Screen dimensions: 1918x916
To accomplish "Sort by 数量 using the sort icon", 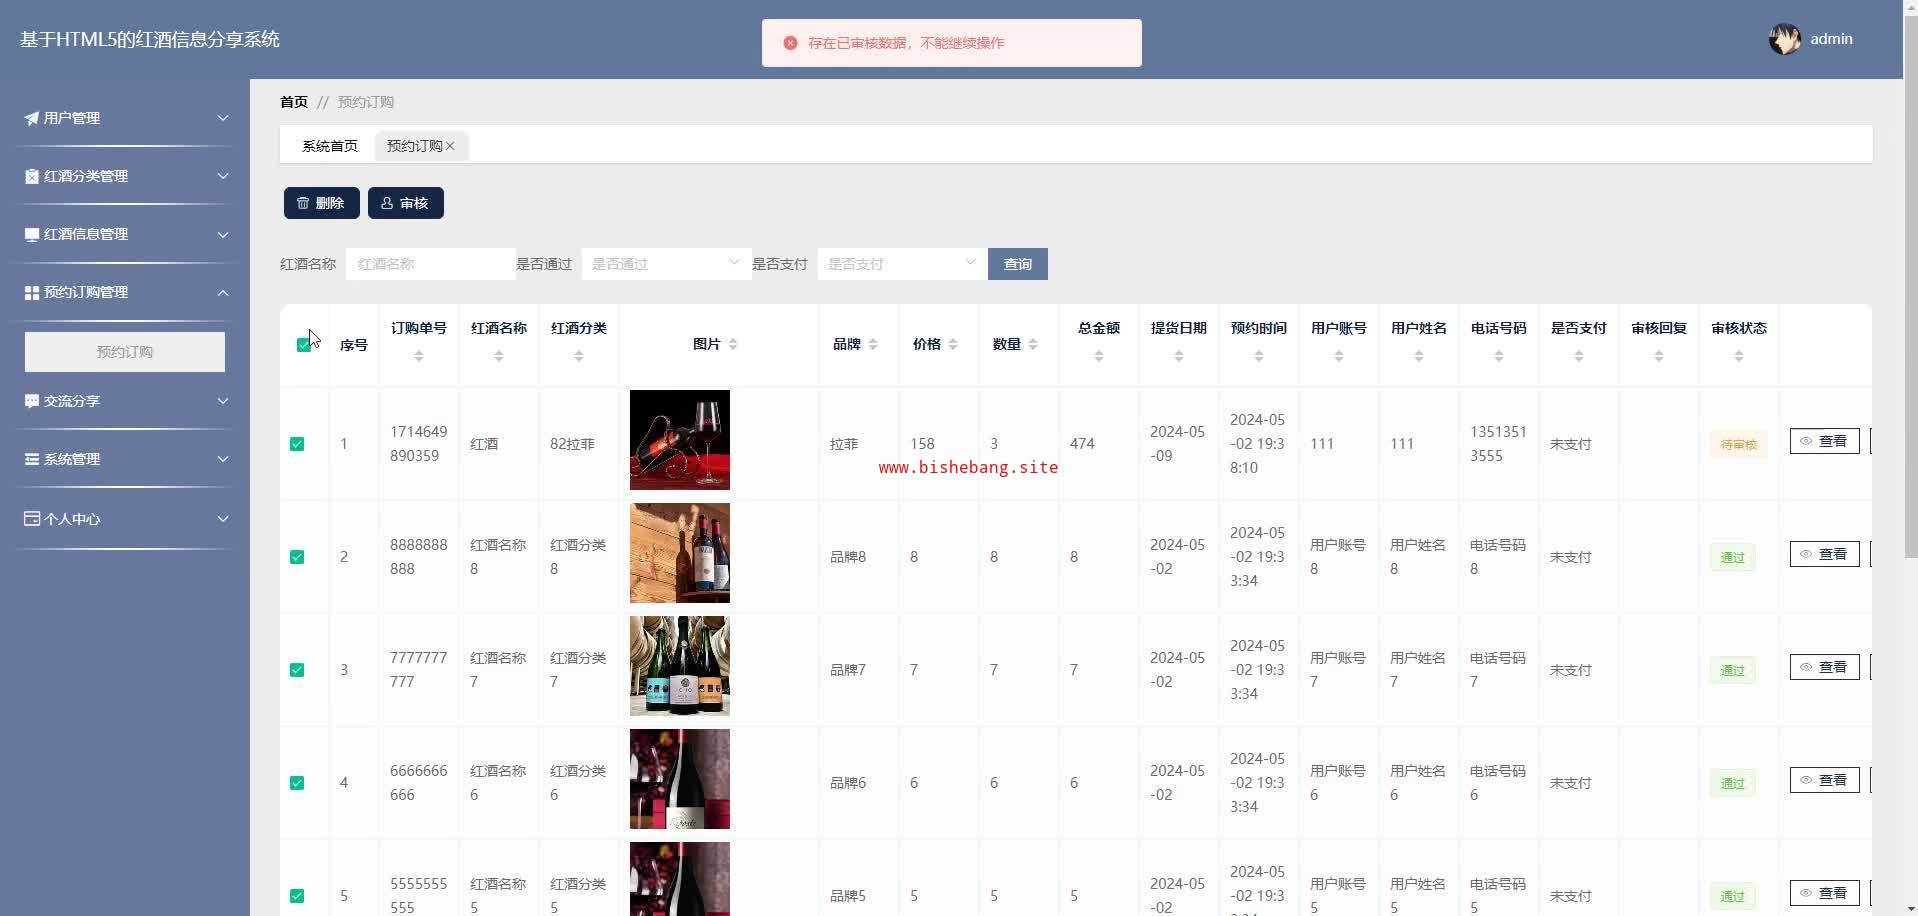I will [1033, 344].
